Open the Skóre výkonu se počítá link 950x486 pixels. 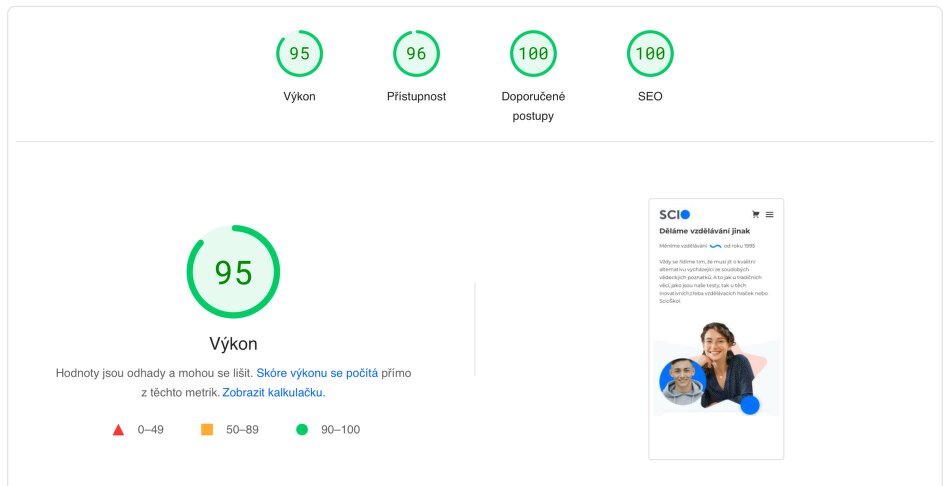point(317,373)
